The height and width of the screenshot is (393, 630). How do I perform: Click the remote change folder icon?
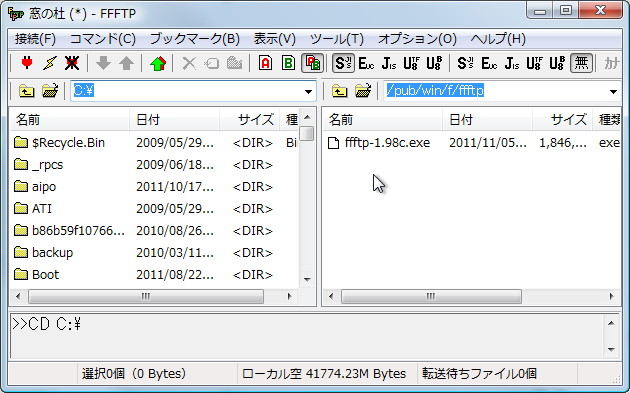[363, 91]
